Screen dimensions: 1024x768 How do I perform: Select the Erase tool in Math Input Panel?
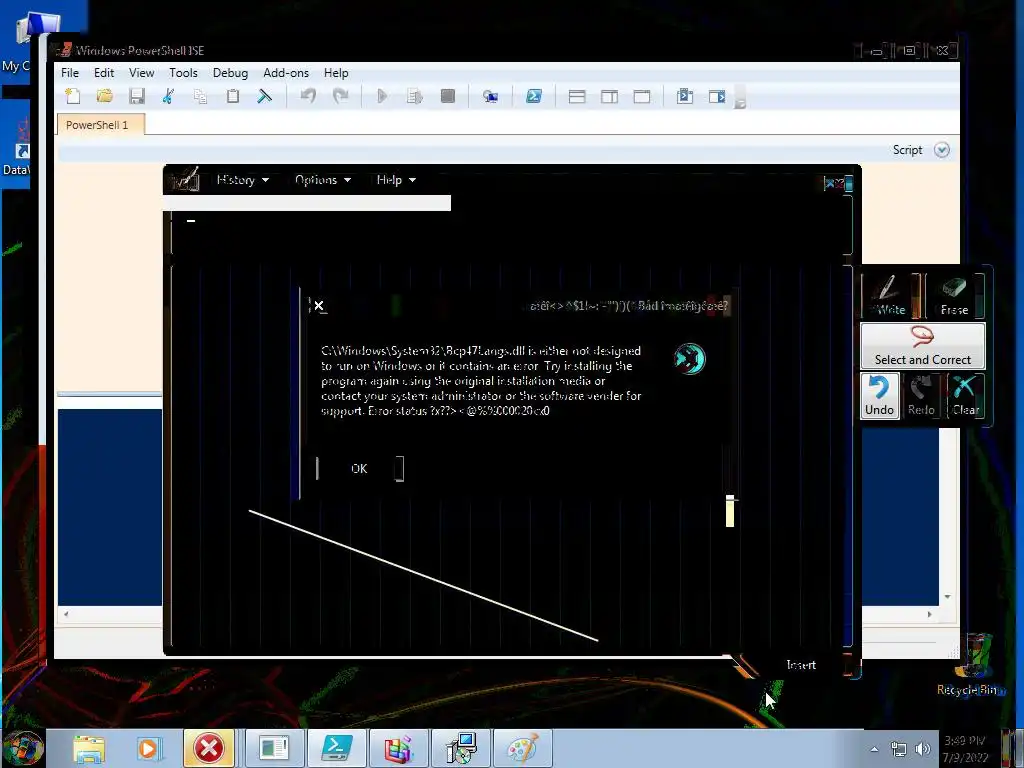click(954, 295)
